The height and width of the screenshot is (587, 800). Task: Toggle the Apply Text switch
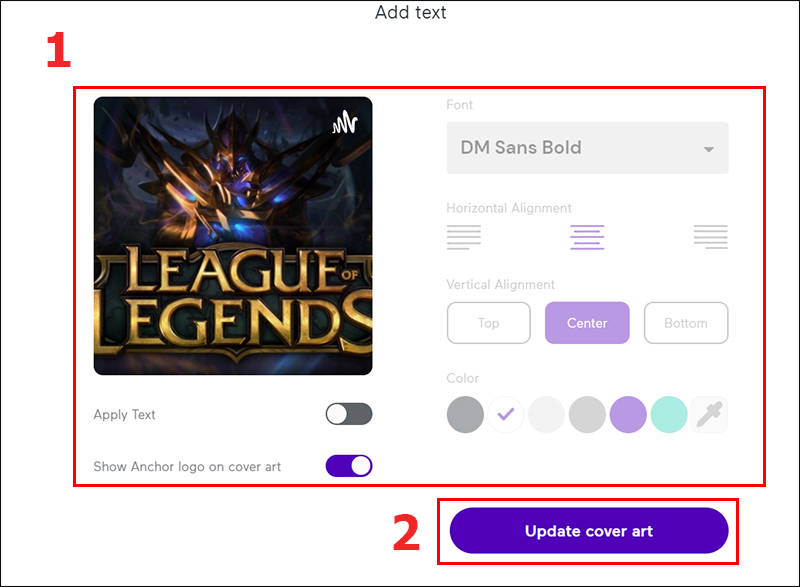click(x=349, y=414)
